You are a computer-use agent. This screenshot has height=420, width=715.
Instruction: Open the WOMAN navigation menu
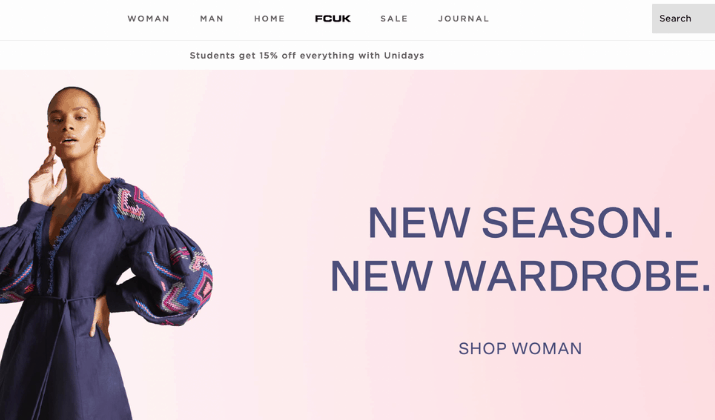[148, 19]
